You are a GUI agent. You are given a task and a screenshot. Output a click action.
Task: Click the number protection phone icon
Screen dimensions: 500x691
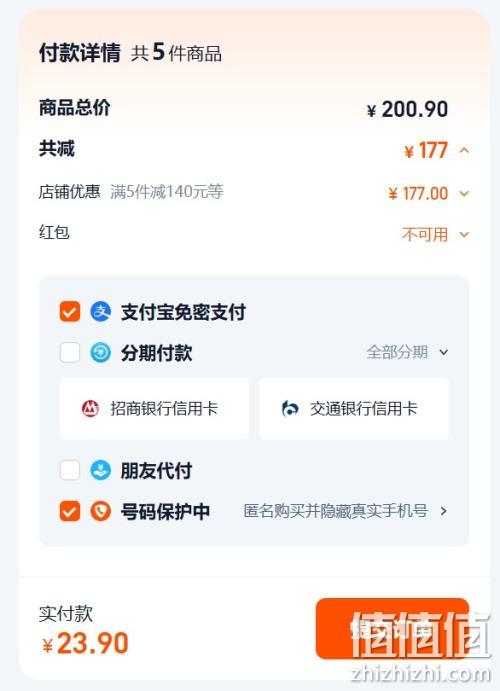[x=100, y=511]
